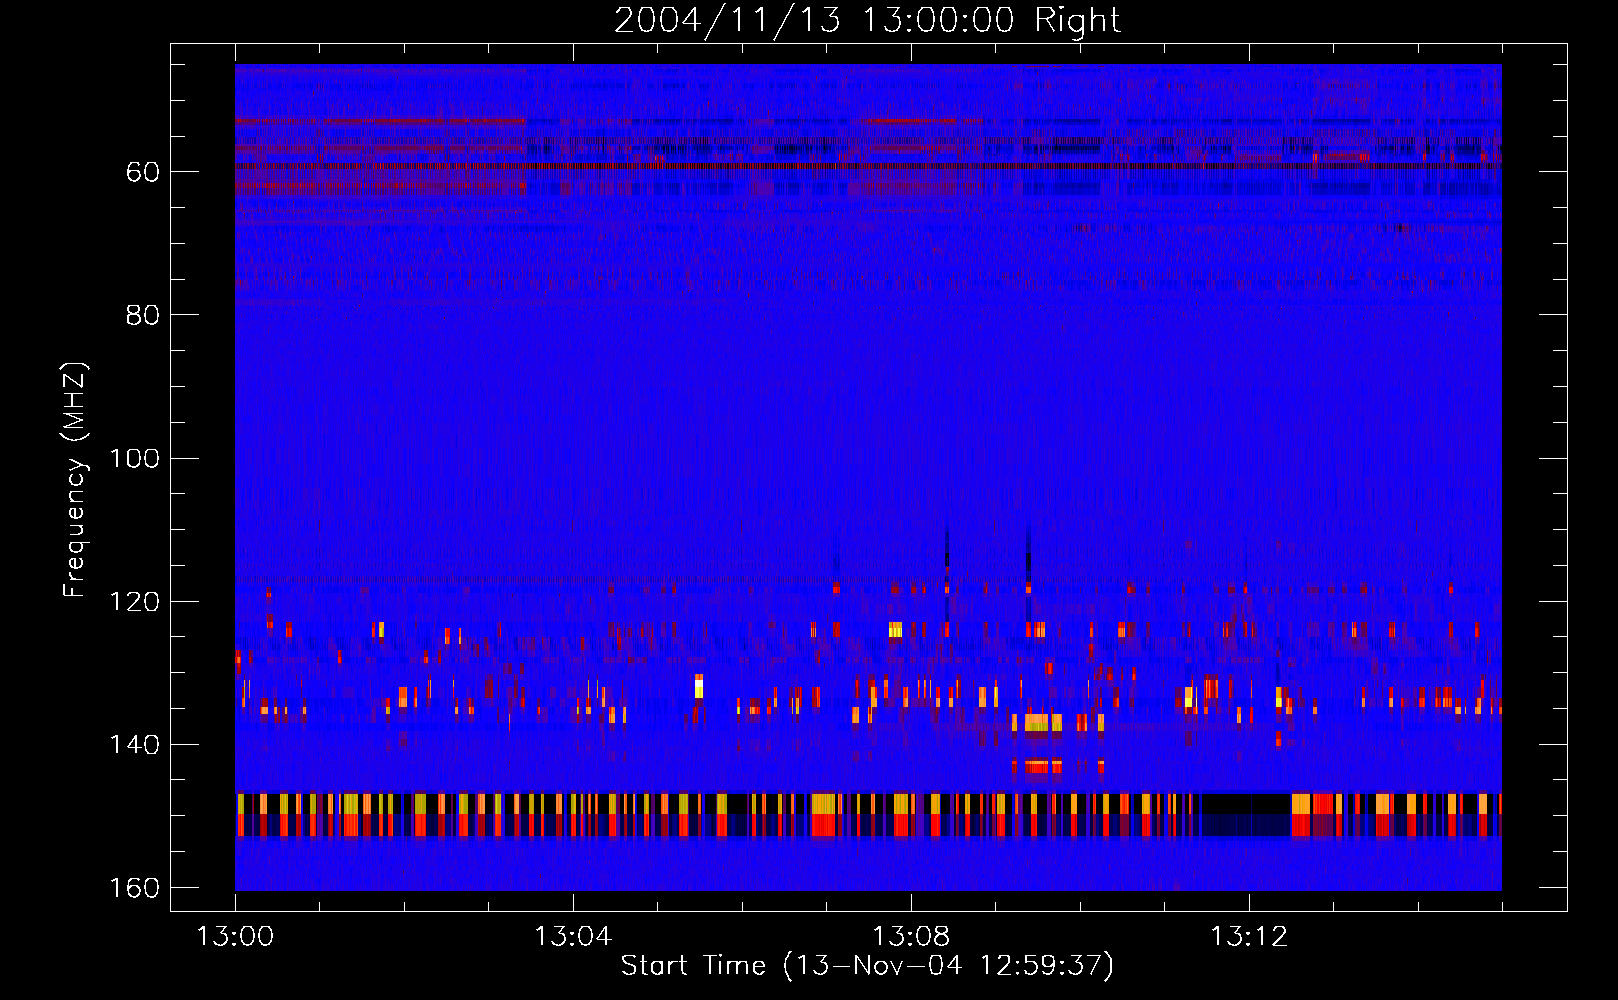Click the 'Frequency (MHZ)' axis label
Viewport: 1618px width, 1000px height.
[x=75, y=480]
